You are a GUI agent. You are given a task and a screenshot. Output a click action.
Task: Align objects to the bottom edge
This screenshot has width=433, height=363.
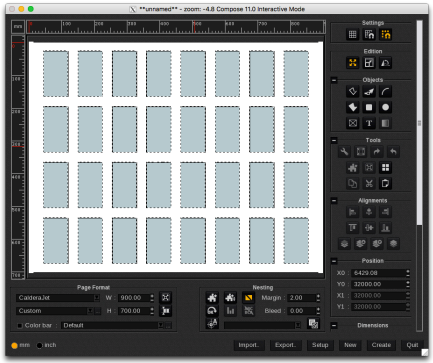pos(386,228)
